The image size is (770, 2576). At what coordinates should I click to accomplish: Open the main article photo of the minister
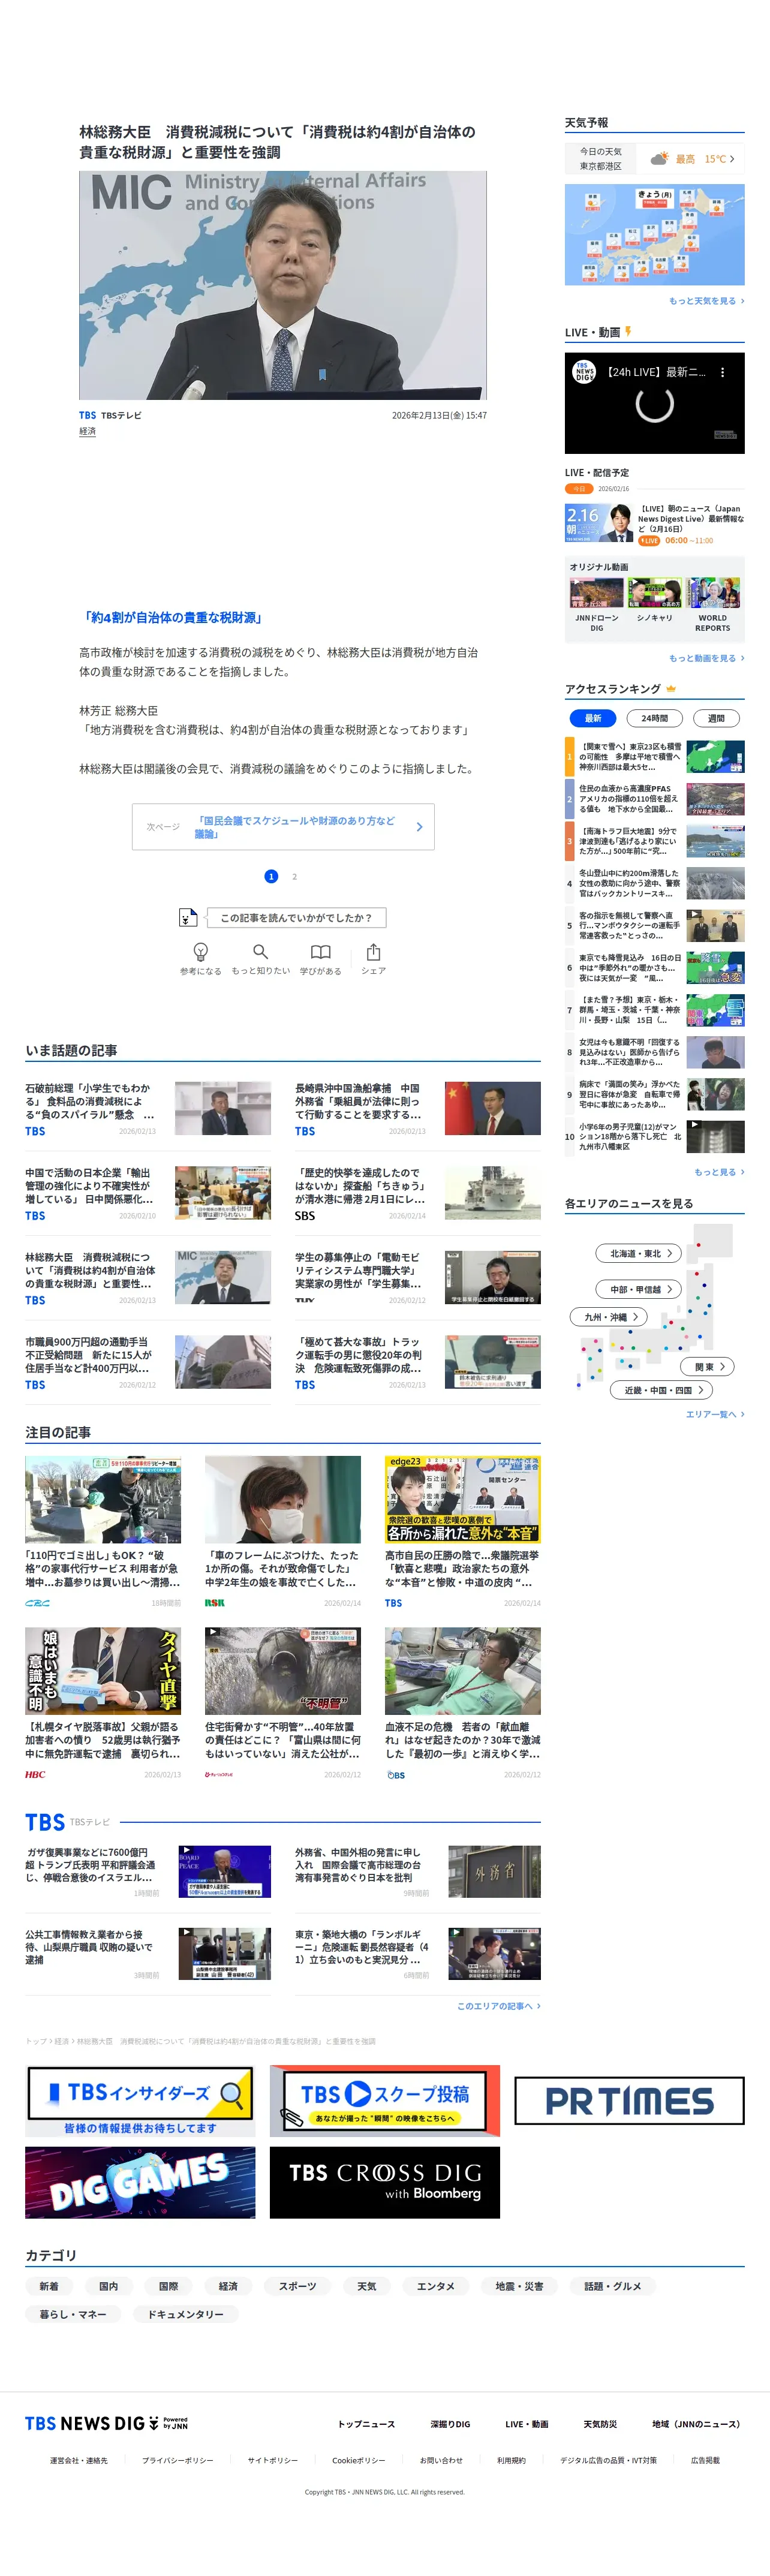[x=283, y=285]
